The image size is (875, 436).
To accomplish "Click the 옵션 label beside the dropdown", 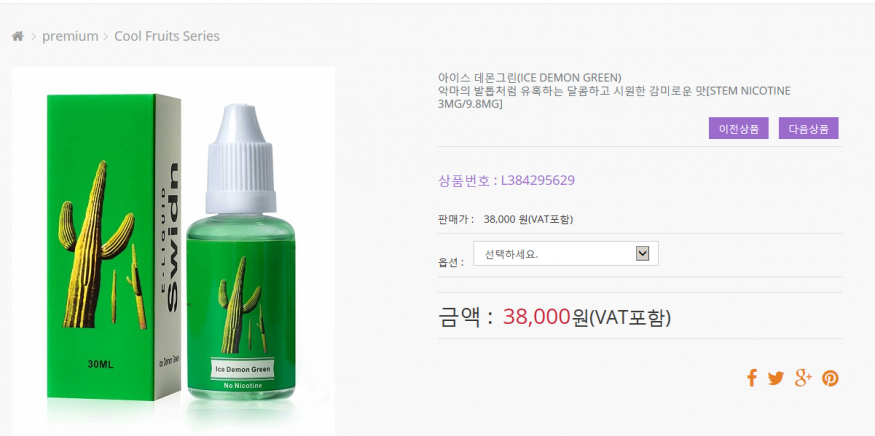I will 451,262.
